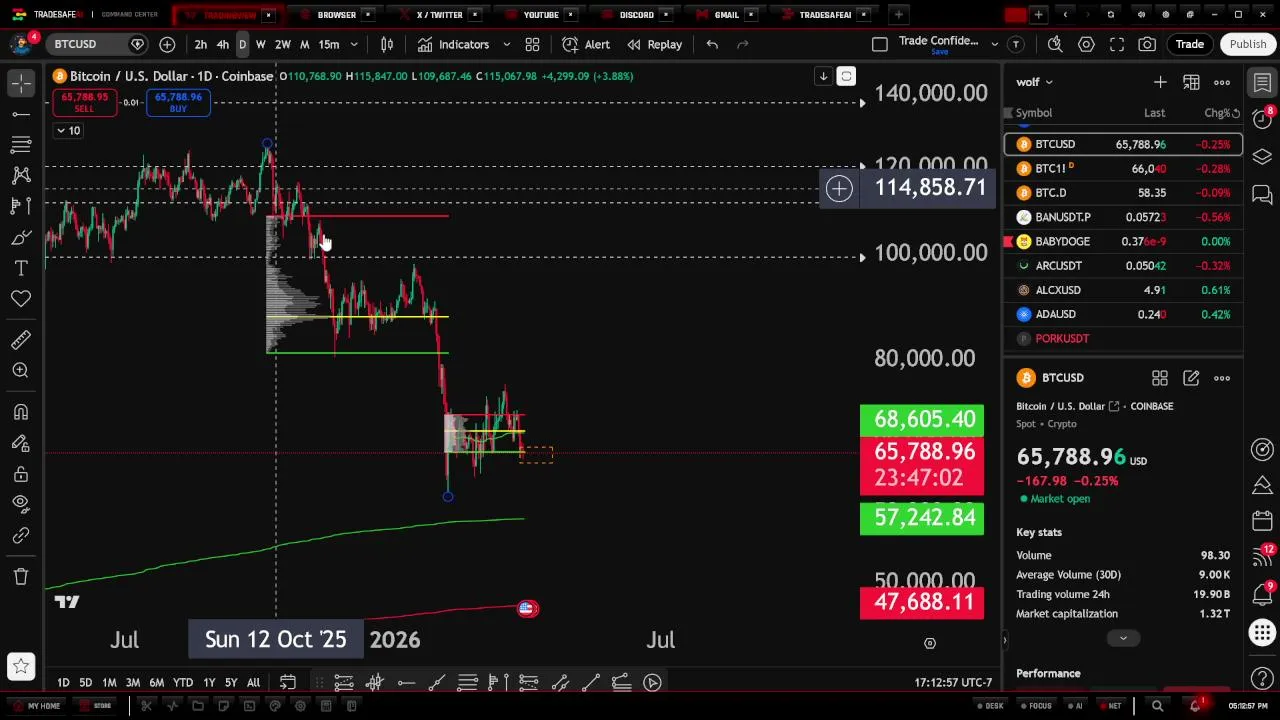Screen dimensions: 1280x720
Task: Open timezone setting 17:12:57 UTC-7
Action: [953, 682]
